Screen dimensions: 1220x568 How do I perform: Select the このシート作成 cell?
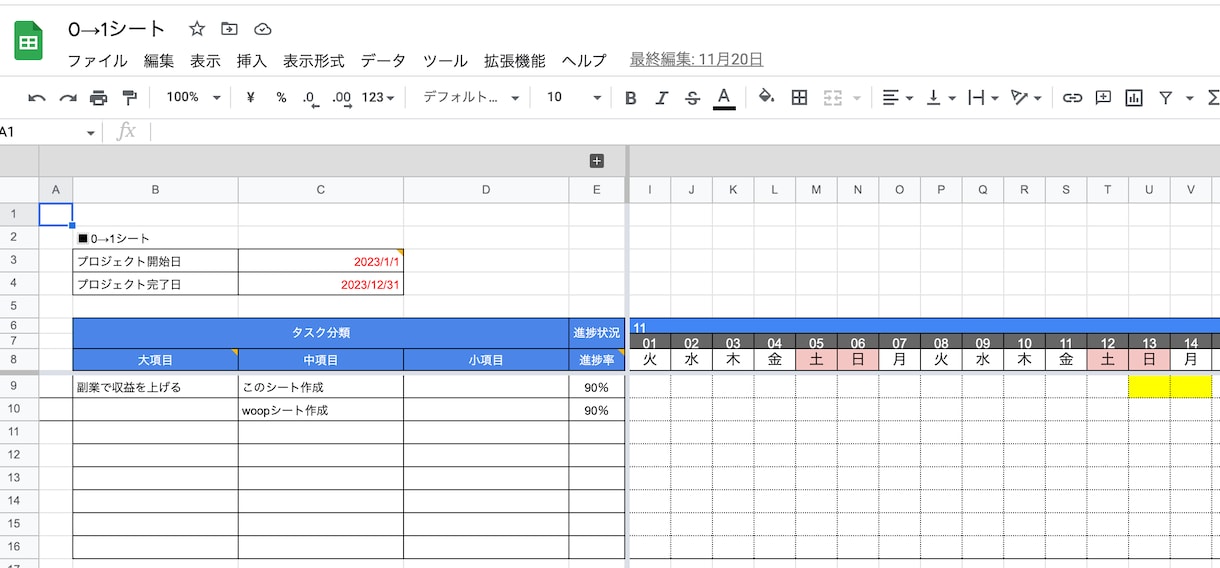(321, 386)
